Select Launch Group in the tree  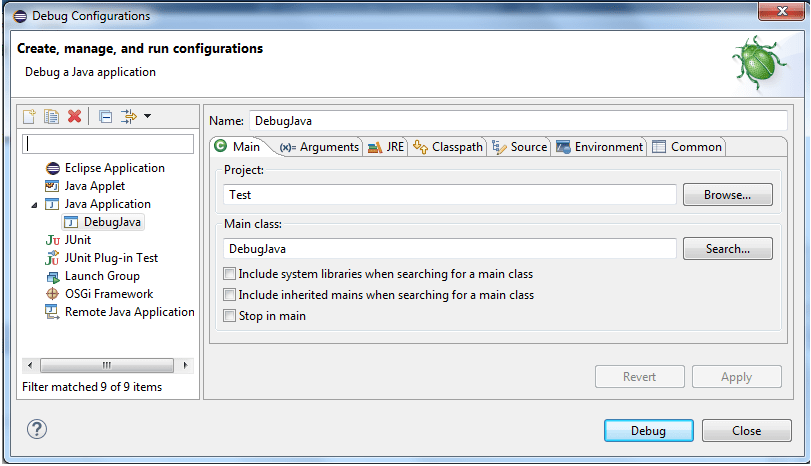[x=102, y=276]
